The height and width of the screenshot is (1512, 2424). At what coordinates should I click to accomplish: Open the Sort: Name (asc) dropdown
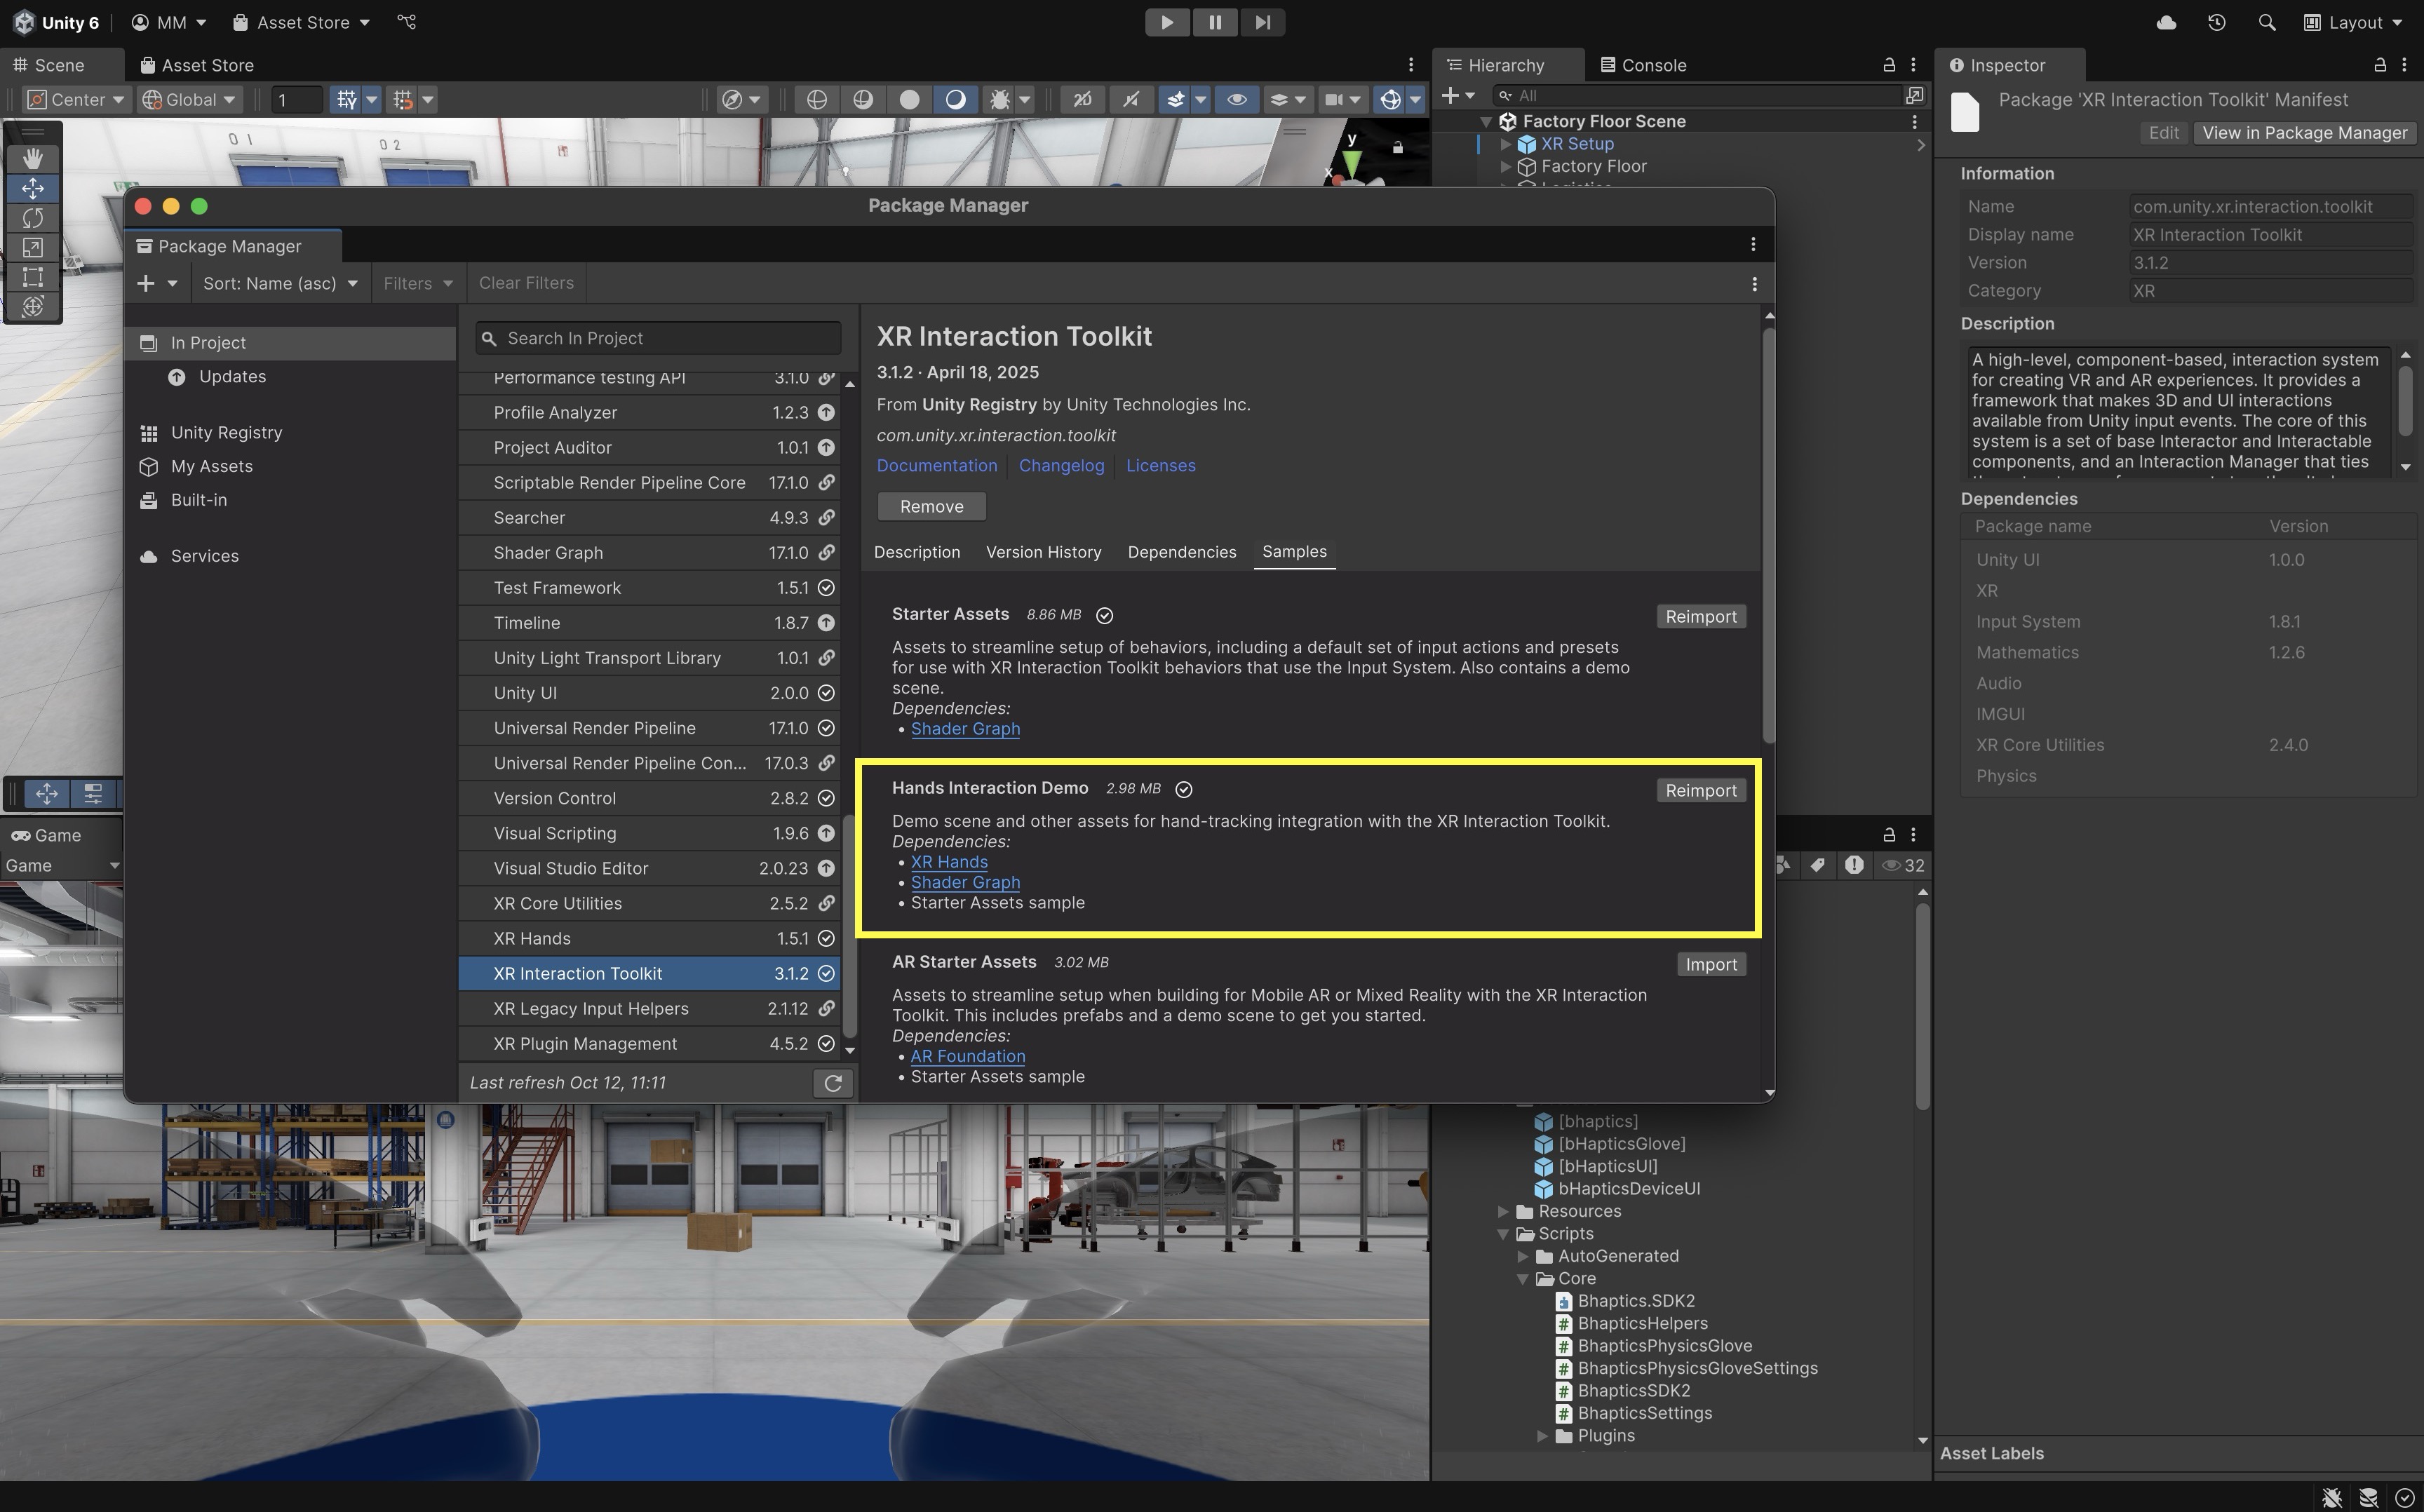pyautogui.click(x=280, y=284)
